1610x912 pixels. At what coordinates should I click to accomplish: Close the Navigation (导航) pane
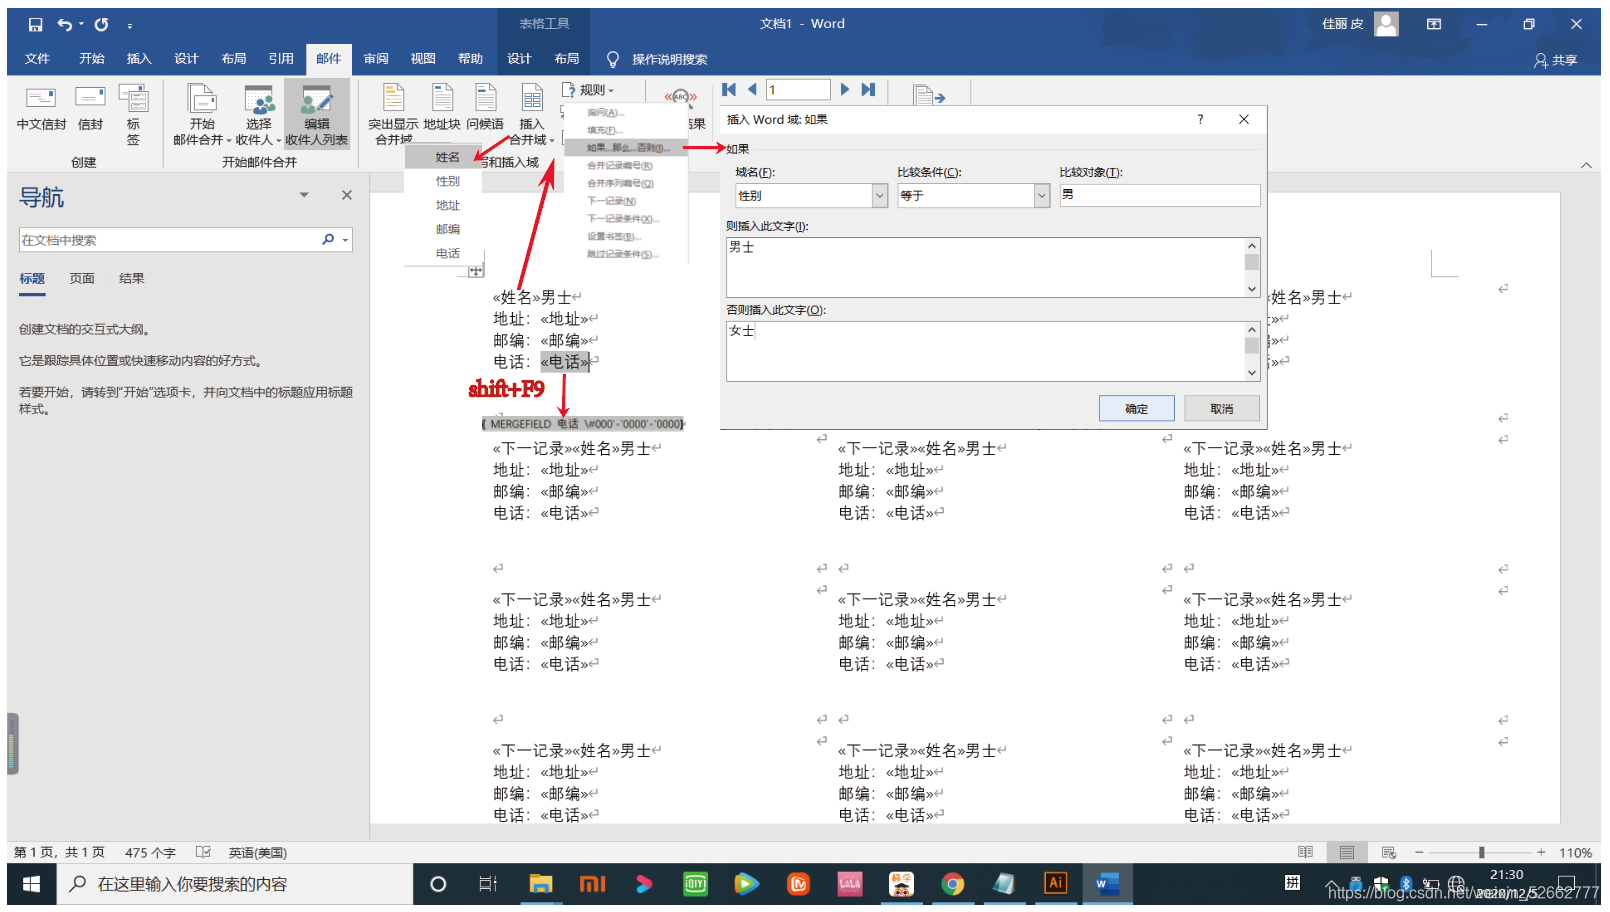(x=347, y=195)
